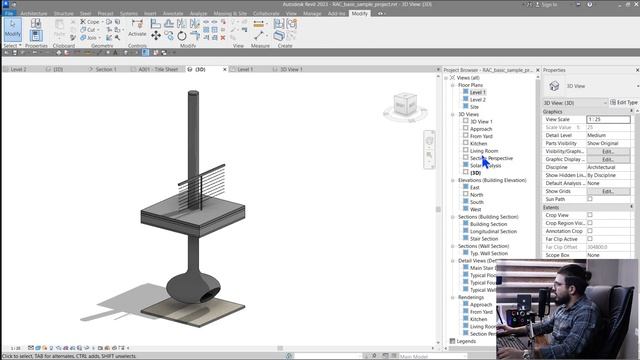Select the Modify tool in the ribbon
The height and width of the screenshot is (360, 640).
[x=13, y=29]
